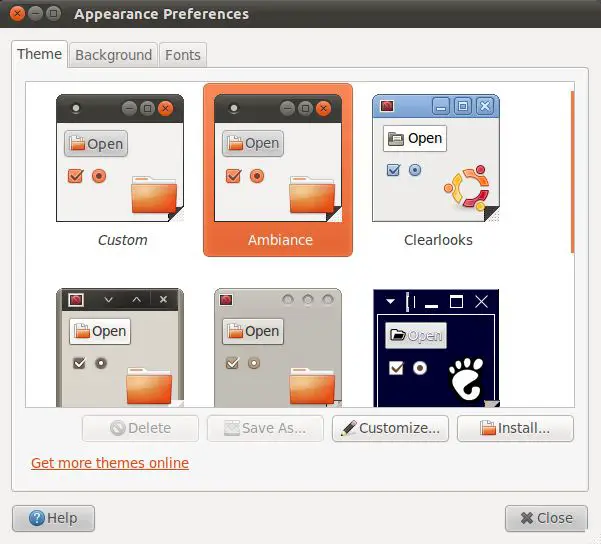Click the Ubuntu logo in Clearlooks preview
Image resolution: width=601 pixels, height=544 pixels.
(465, 189)
